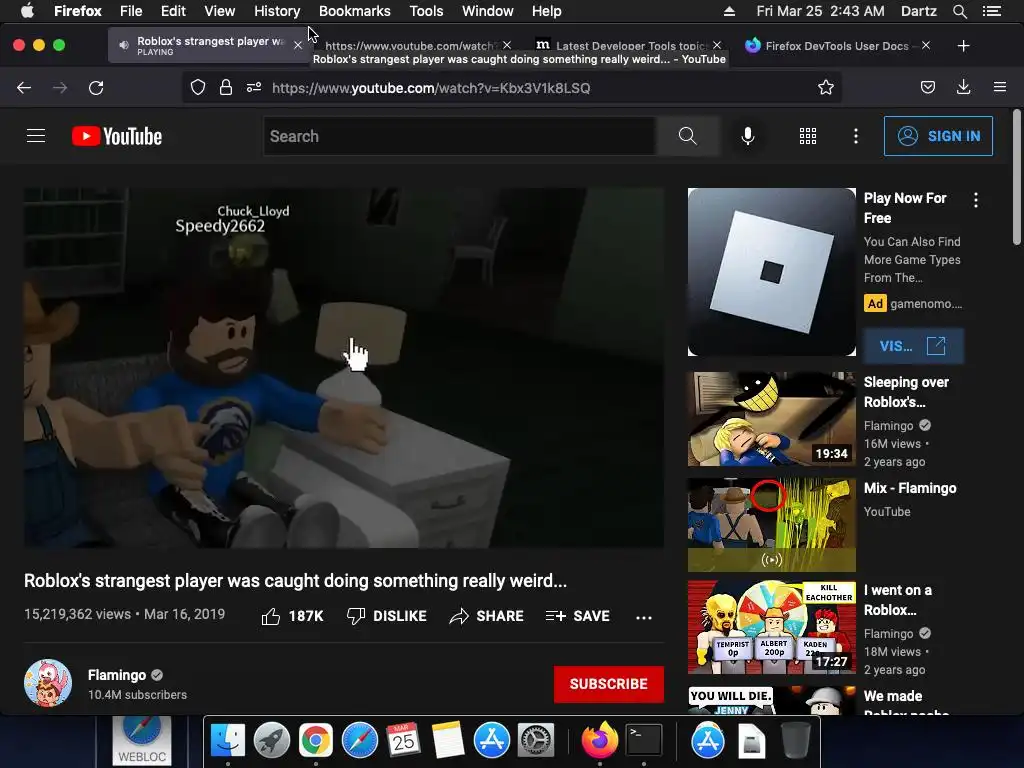The height and width of the screenshot is (768, 1024).
Task: Focus the YouTube search field
Action: 460,136
